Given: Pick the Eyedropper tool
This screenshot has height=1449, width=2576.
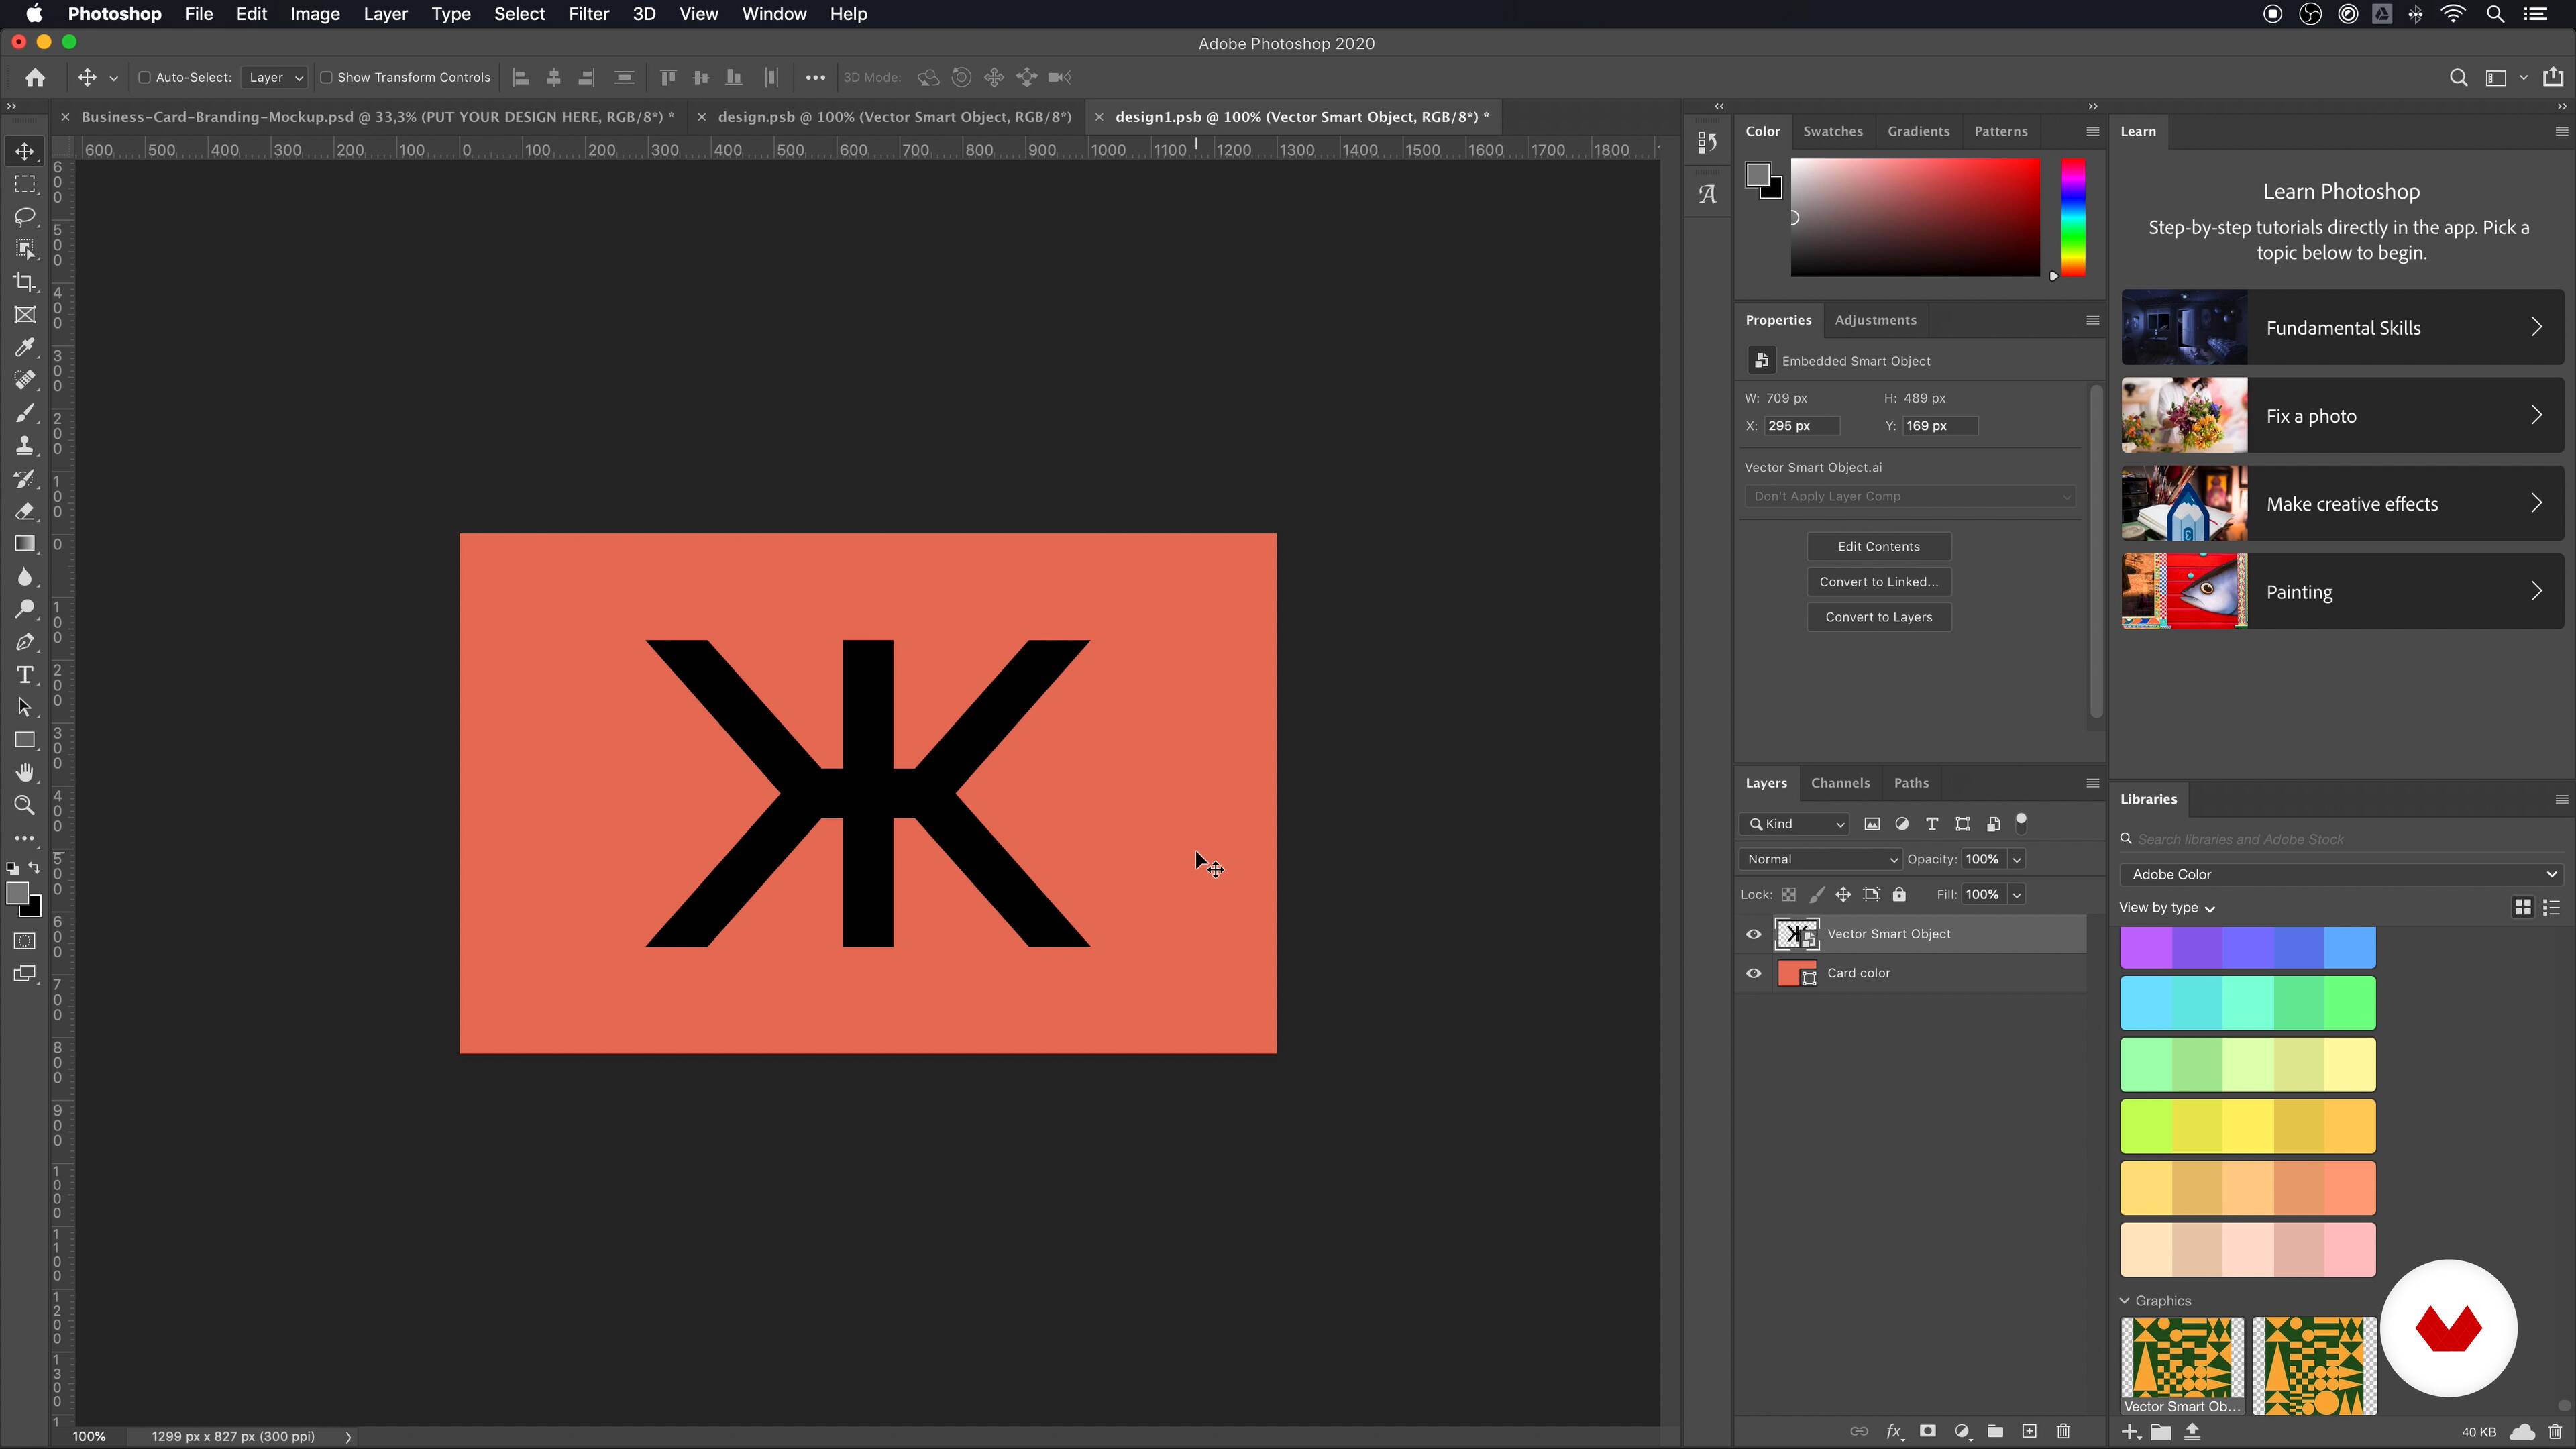Looking at the screenshot, I should [25, 347].
